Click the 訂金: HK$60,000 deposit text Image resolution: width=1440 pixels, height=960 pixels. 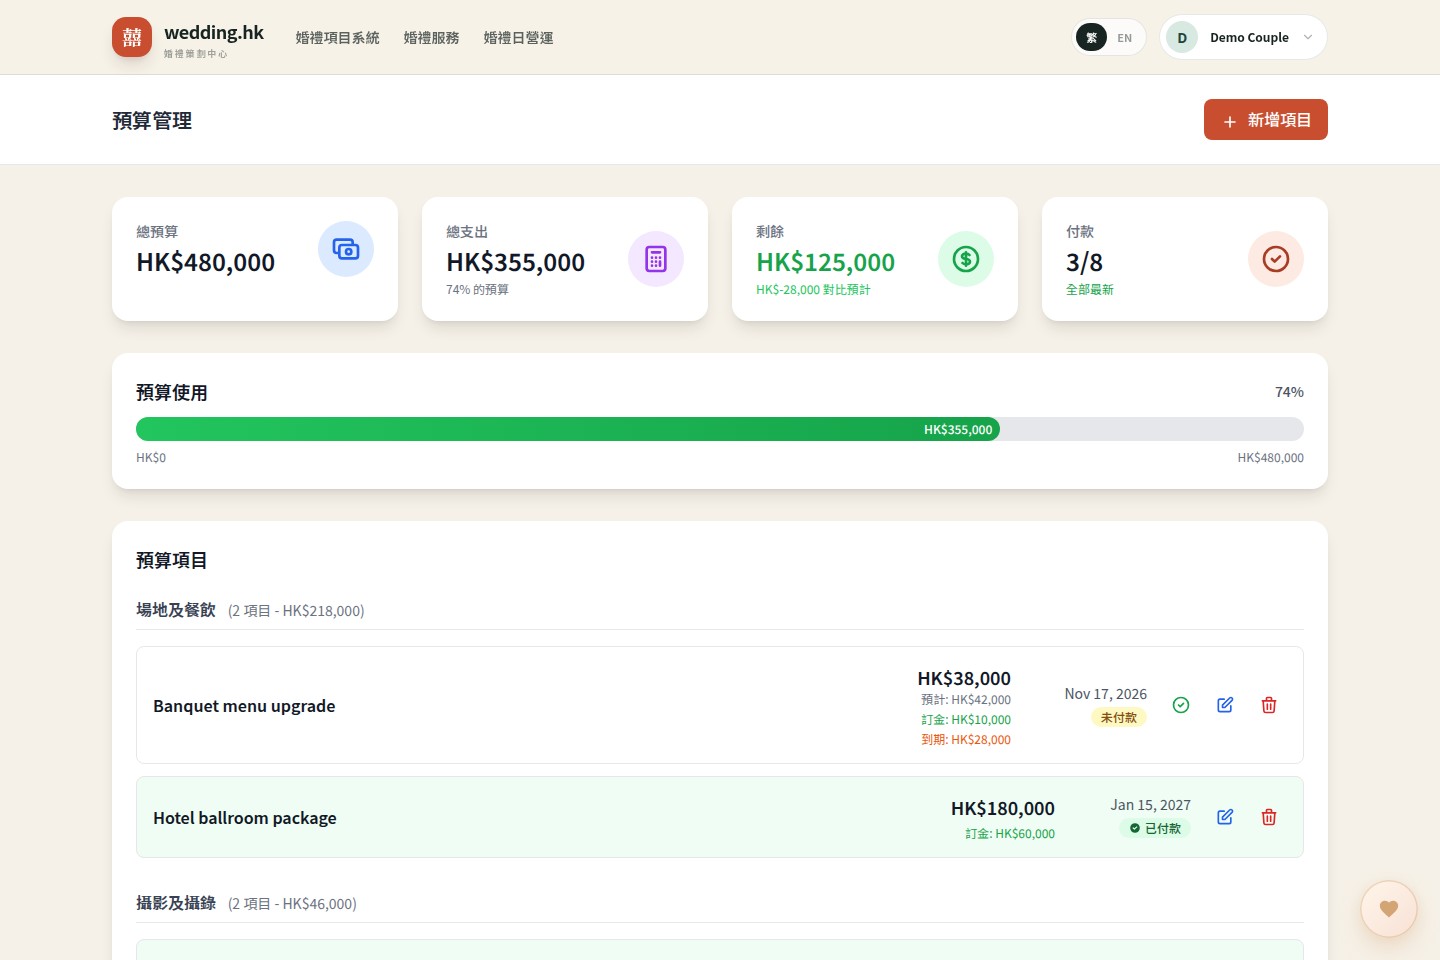pyautogui.click(x=1010, y=834)
